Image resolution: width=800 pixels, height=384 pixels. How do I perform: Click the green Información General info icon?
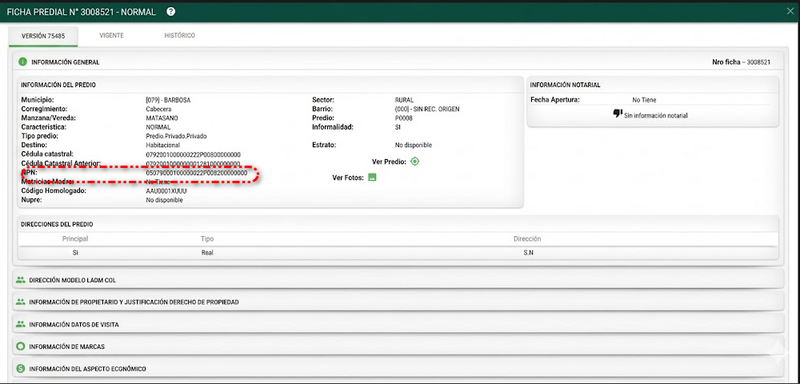(22, 62)
